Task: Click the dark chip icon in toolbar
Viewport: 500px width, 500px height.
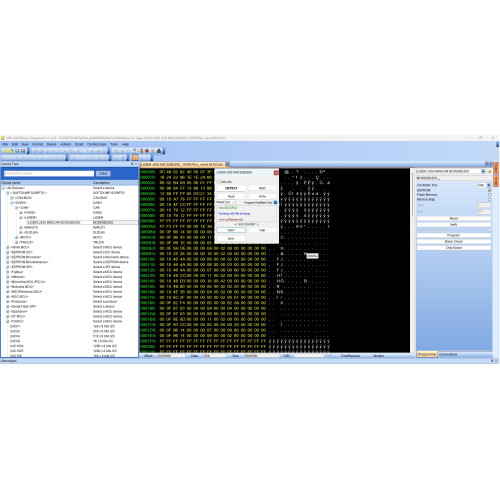Action: [159, 151]
